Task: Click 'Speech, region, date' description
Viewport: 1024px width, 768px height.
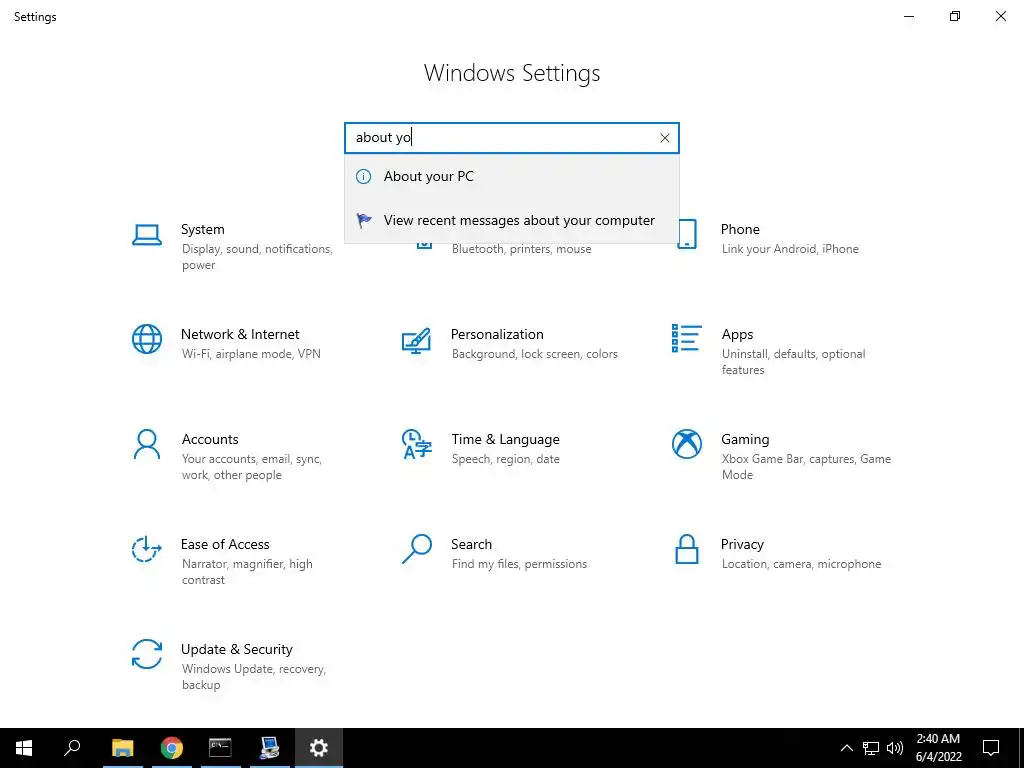Action: [x=505, y=459]
